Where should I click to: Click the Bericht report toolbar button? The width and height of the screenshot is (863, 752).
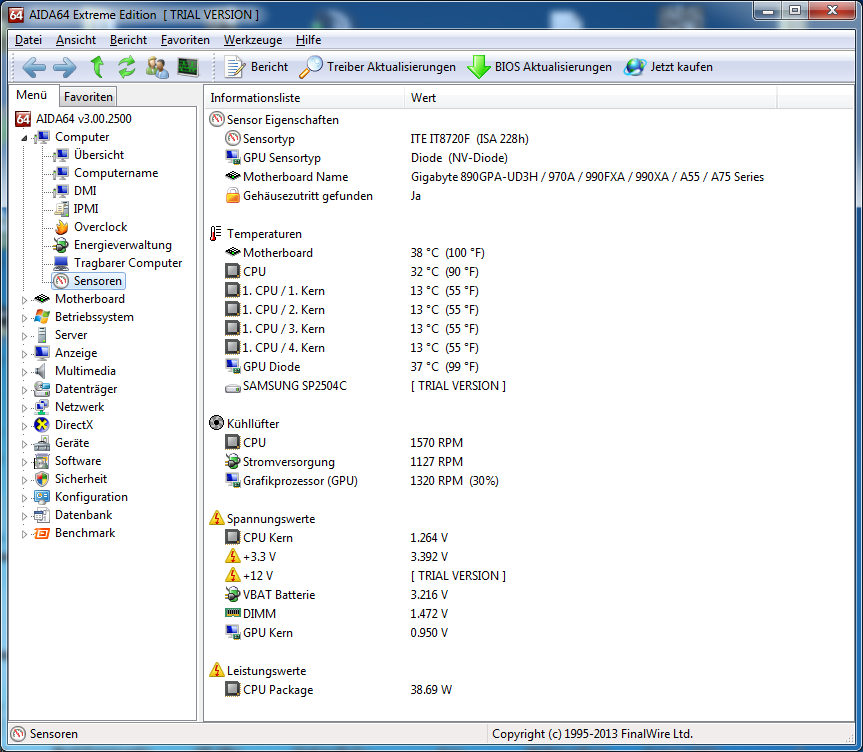[x=256, y=67]
